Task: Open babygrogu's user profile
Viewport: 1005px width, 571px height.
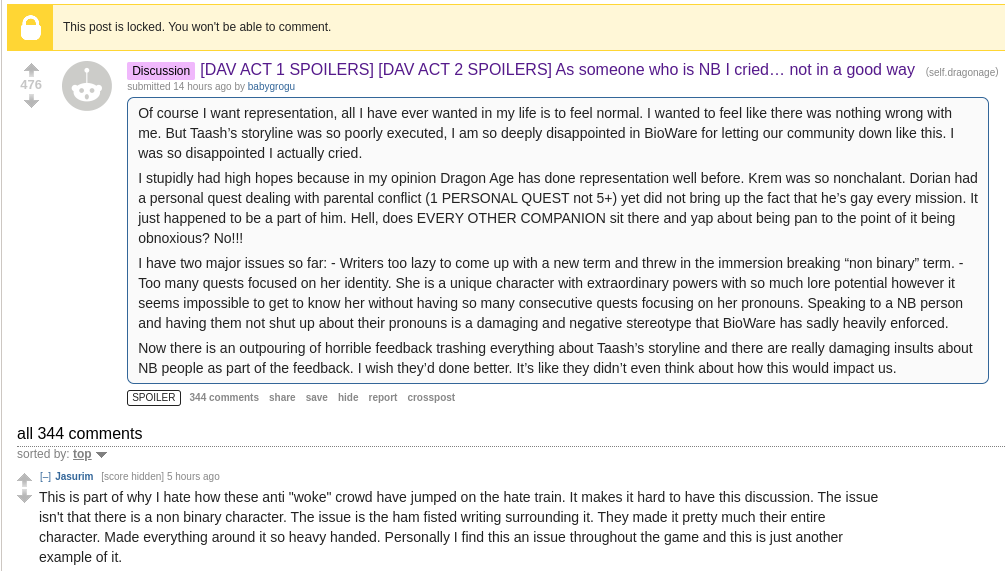Action: (271, 87)
